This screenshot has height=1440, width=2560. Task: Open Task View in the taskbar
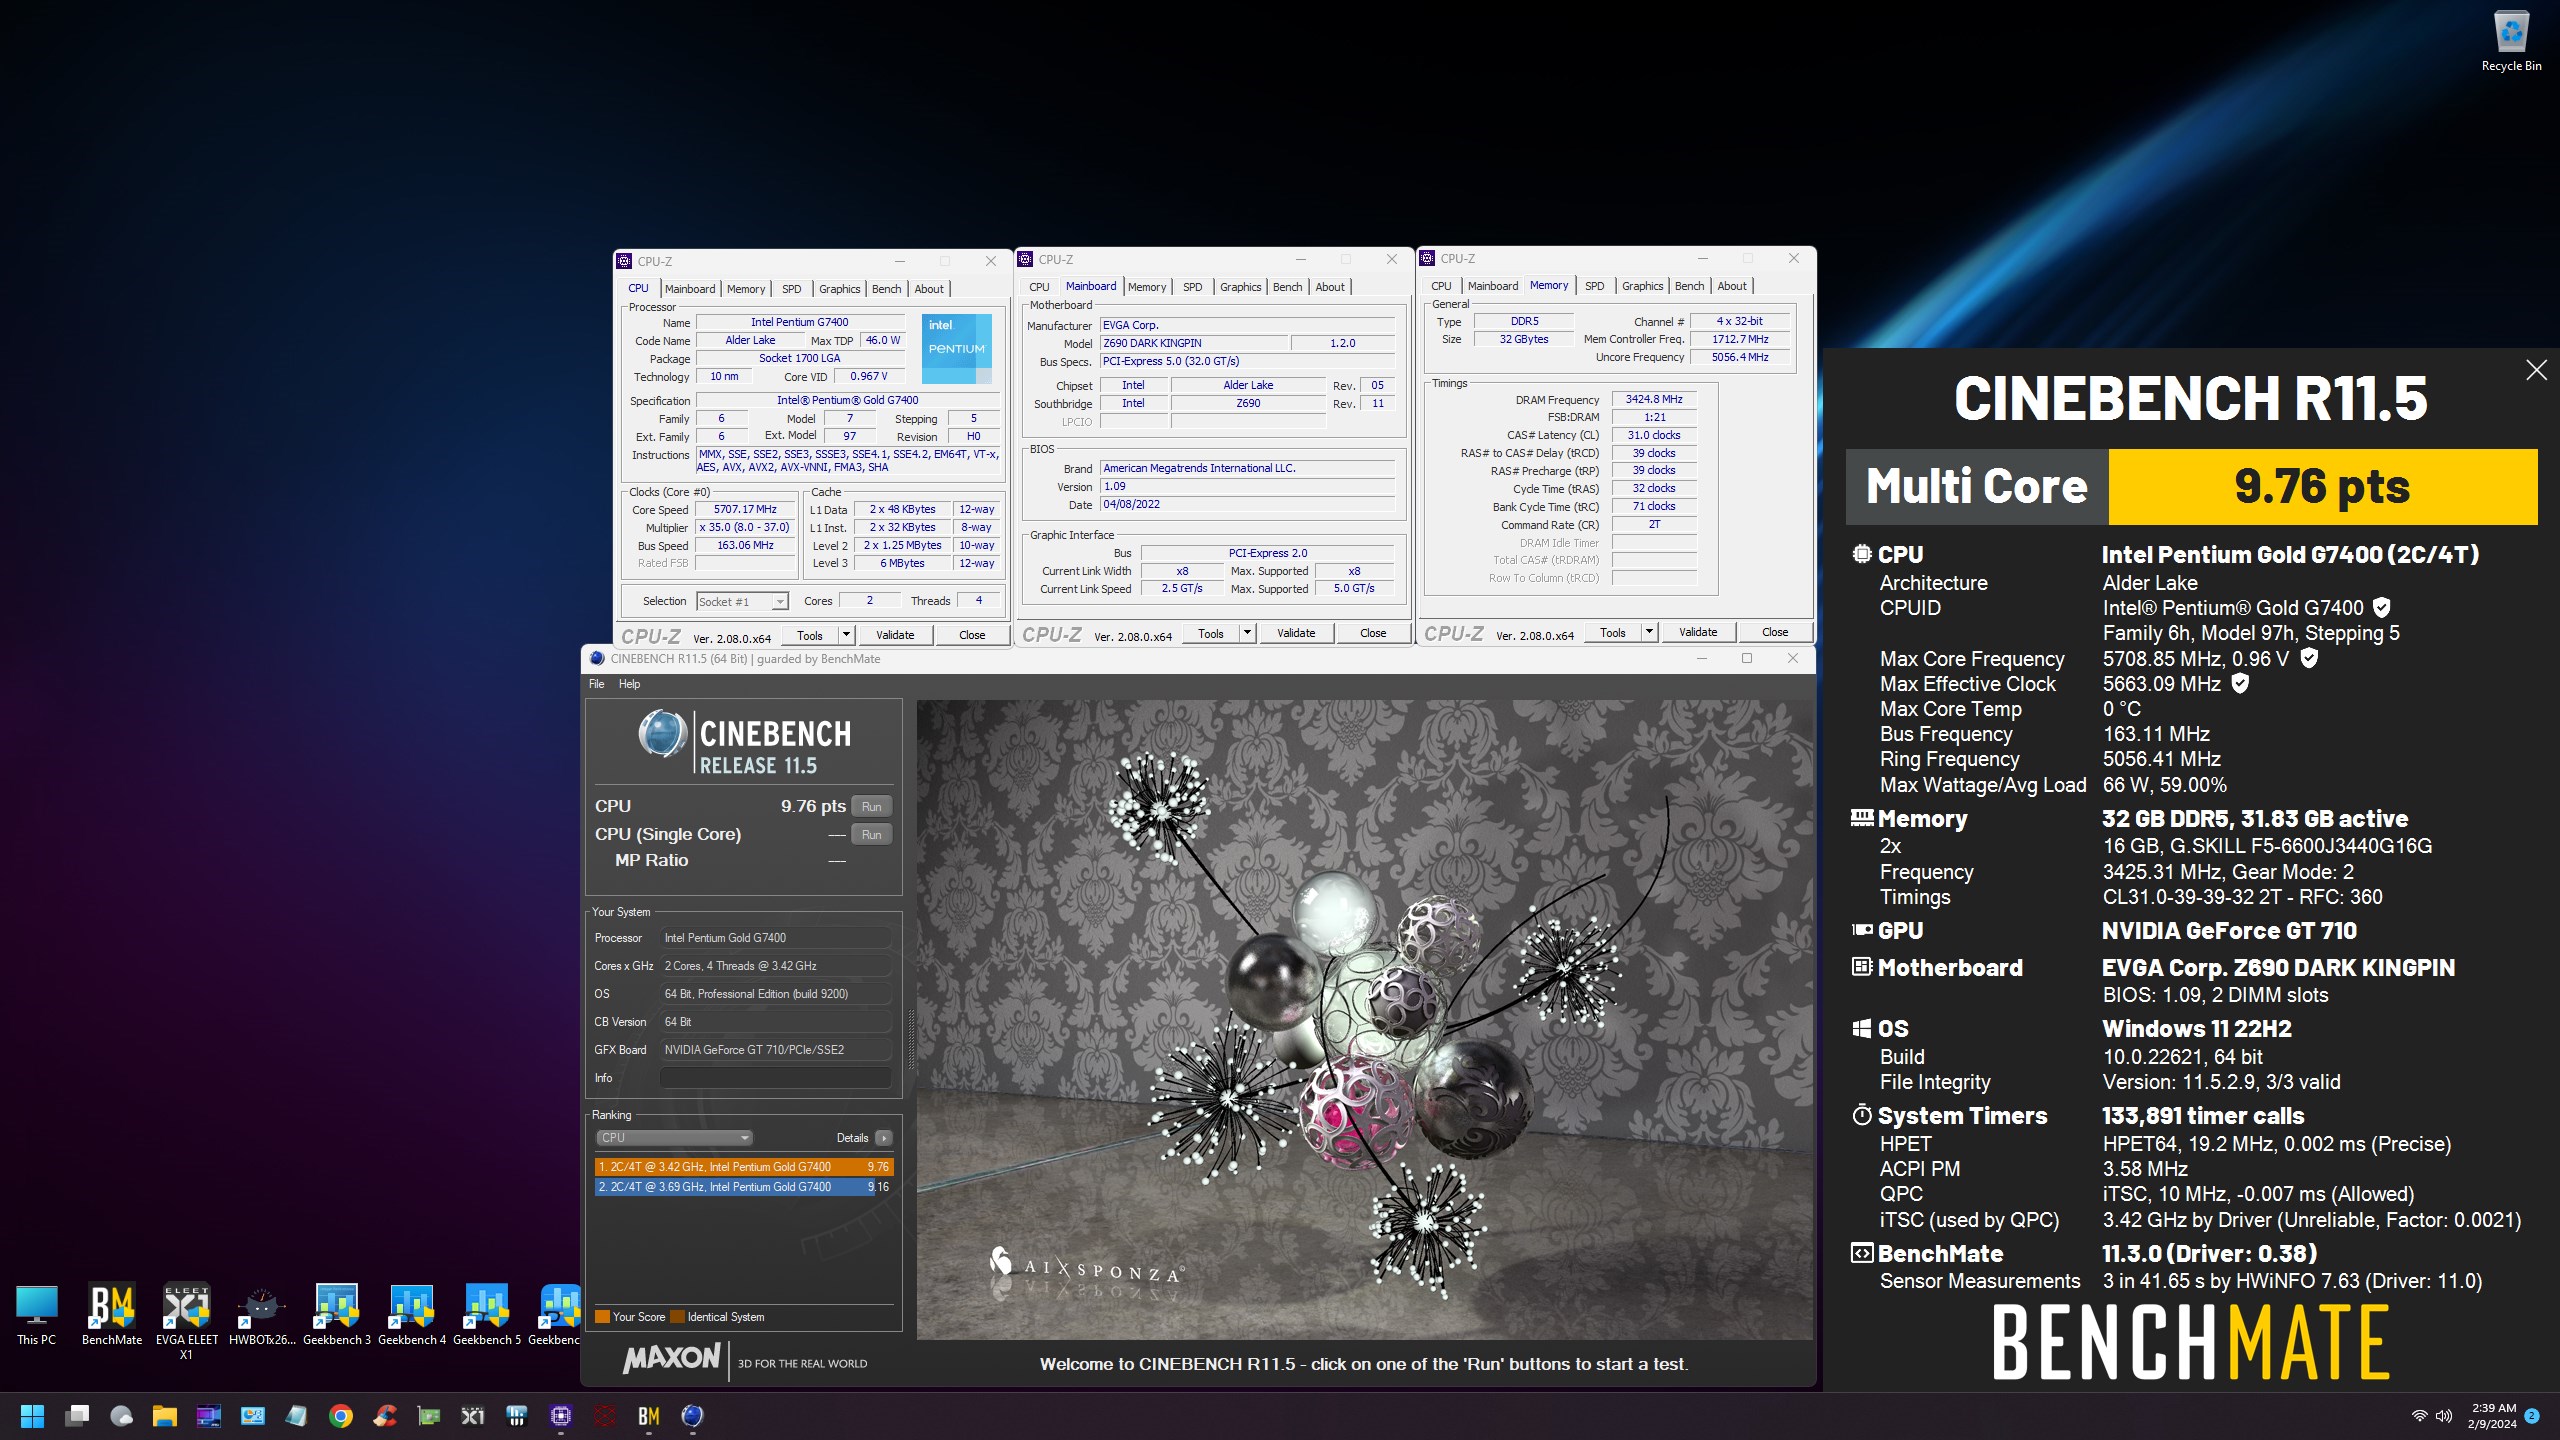77,1416
